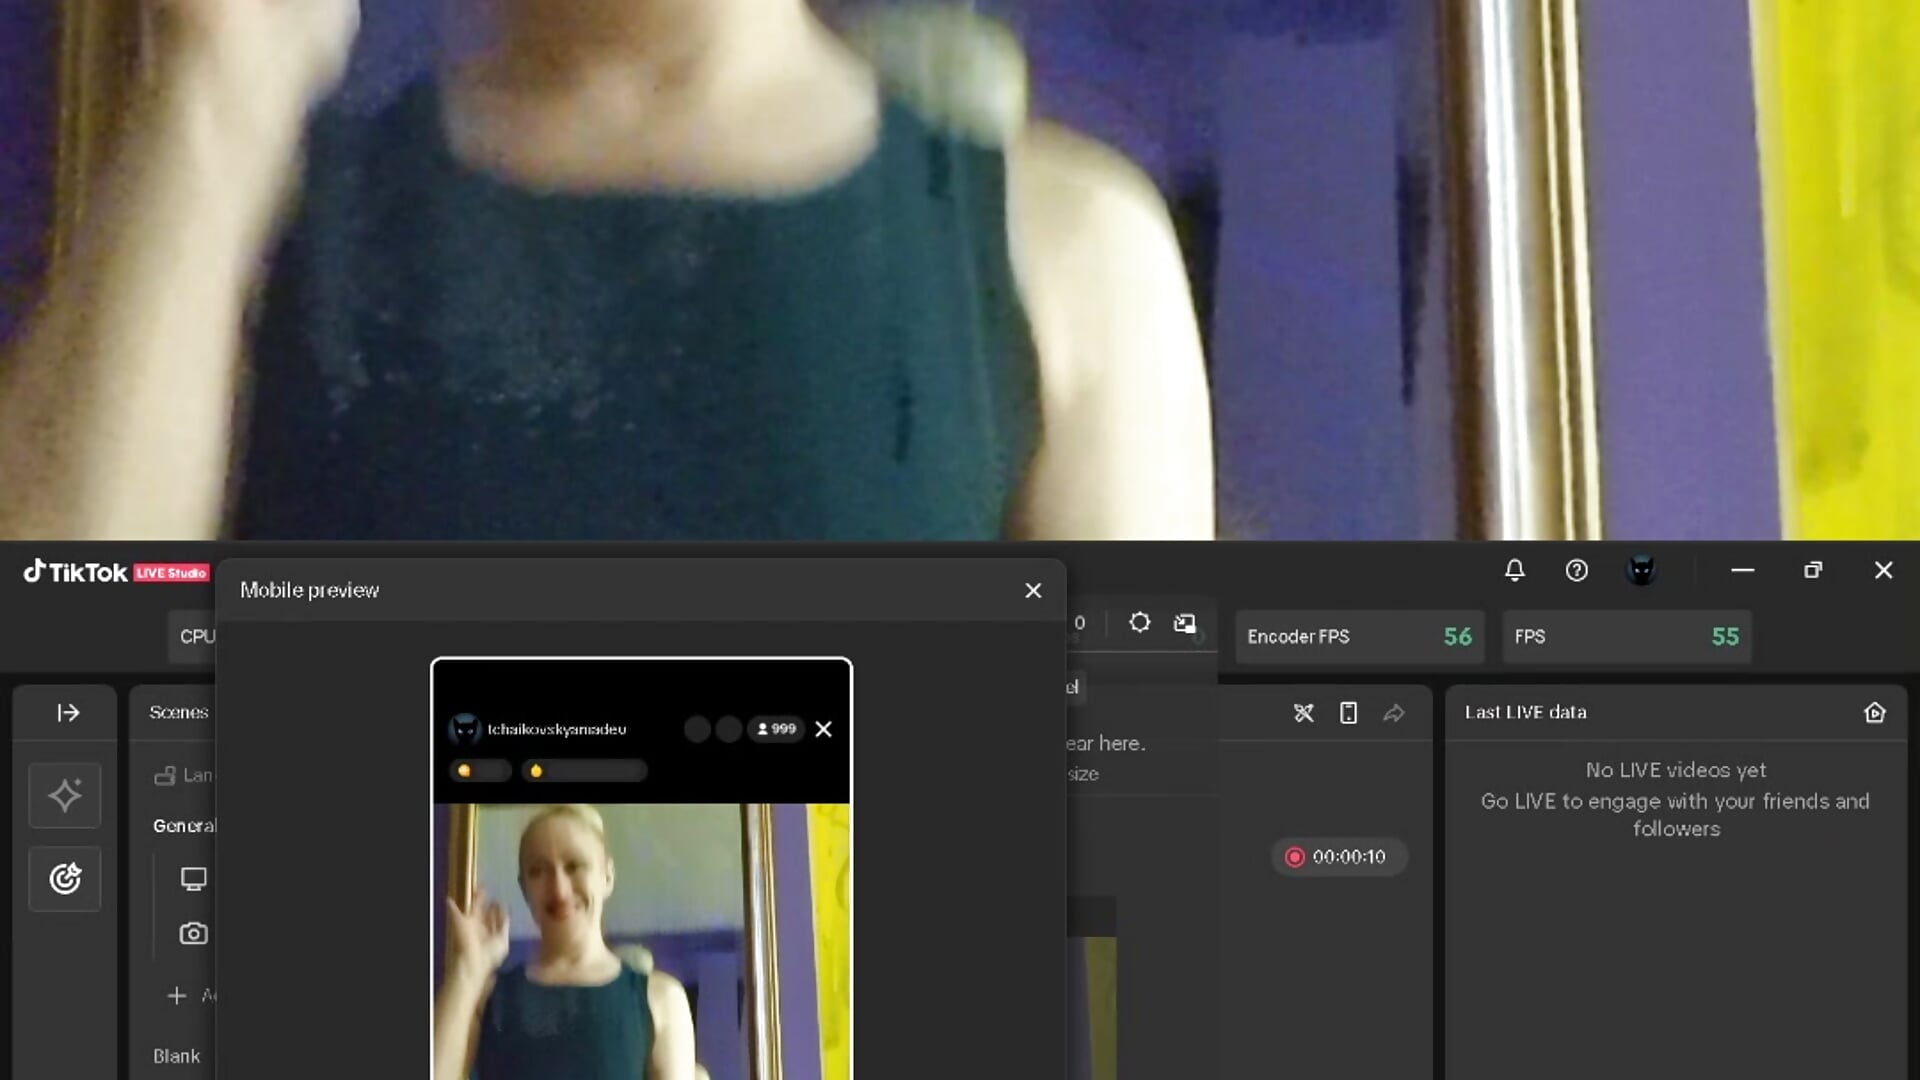
Task: Select the Scenes panel header
Action: coord(179,712)
